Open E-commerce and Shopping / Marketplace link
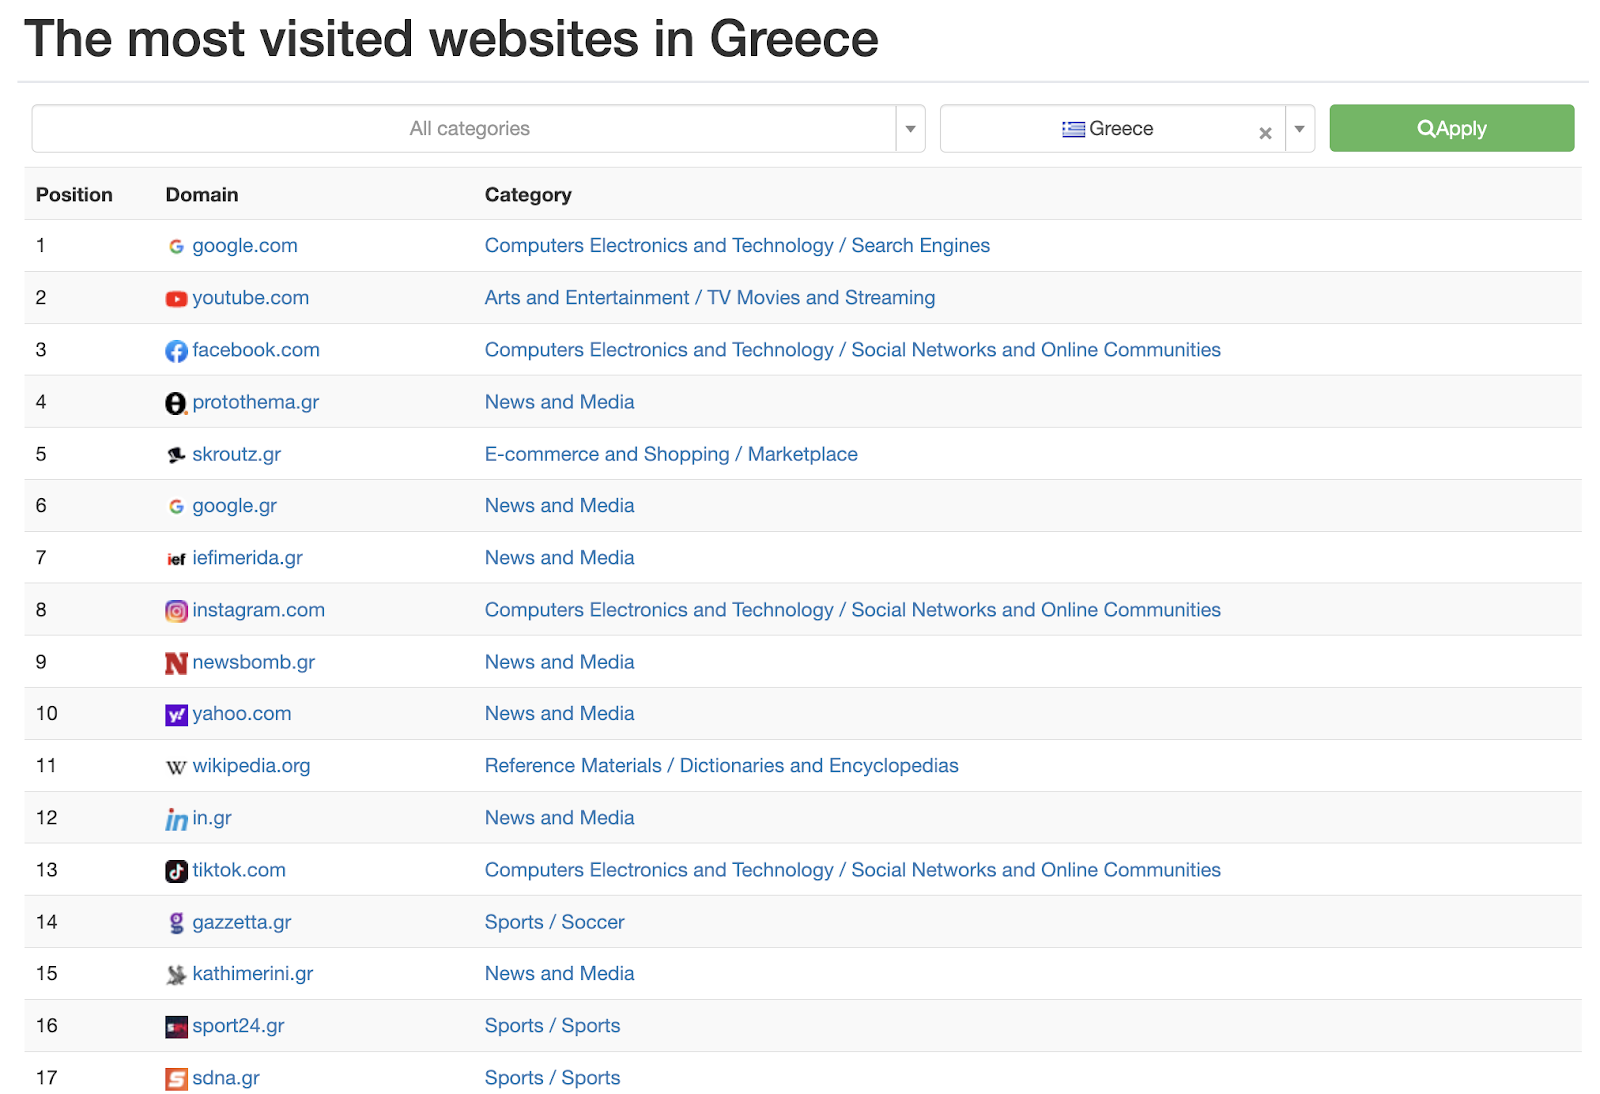This screenshot has height=1094, width=1600. pyautogui.click(x=671, y=454)
